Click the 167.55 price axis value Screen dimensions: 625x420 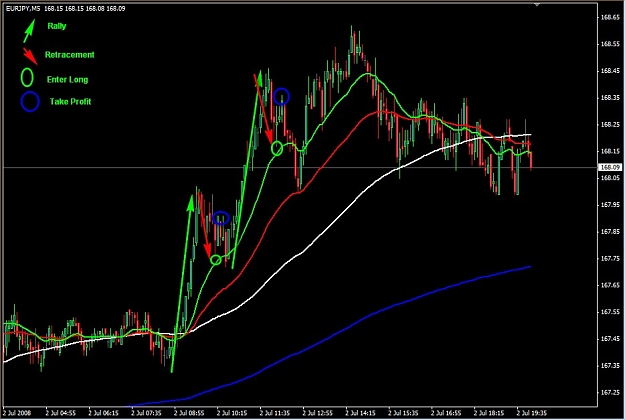(610, 312)
